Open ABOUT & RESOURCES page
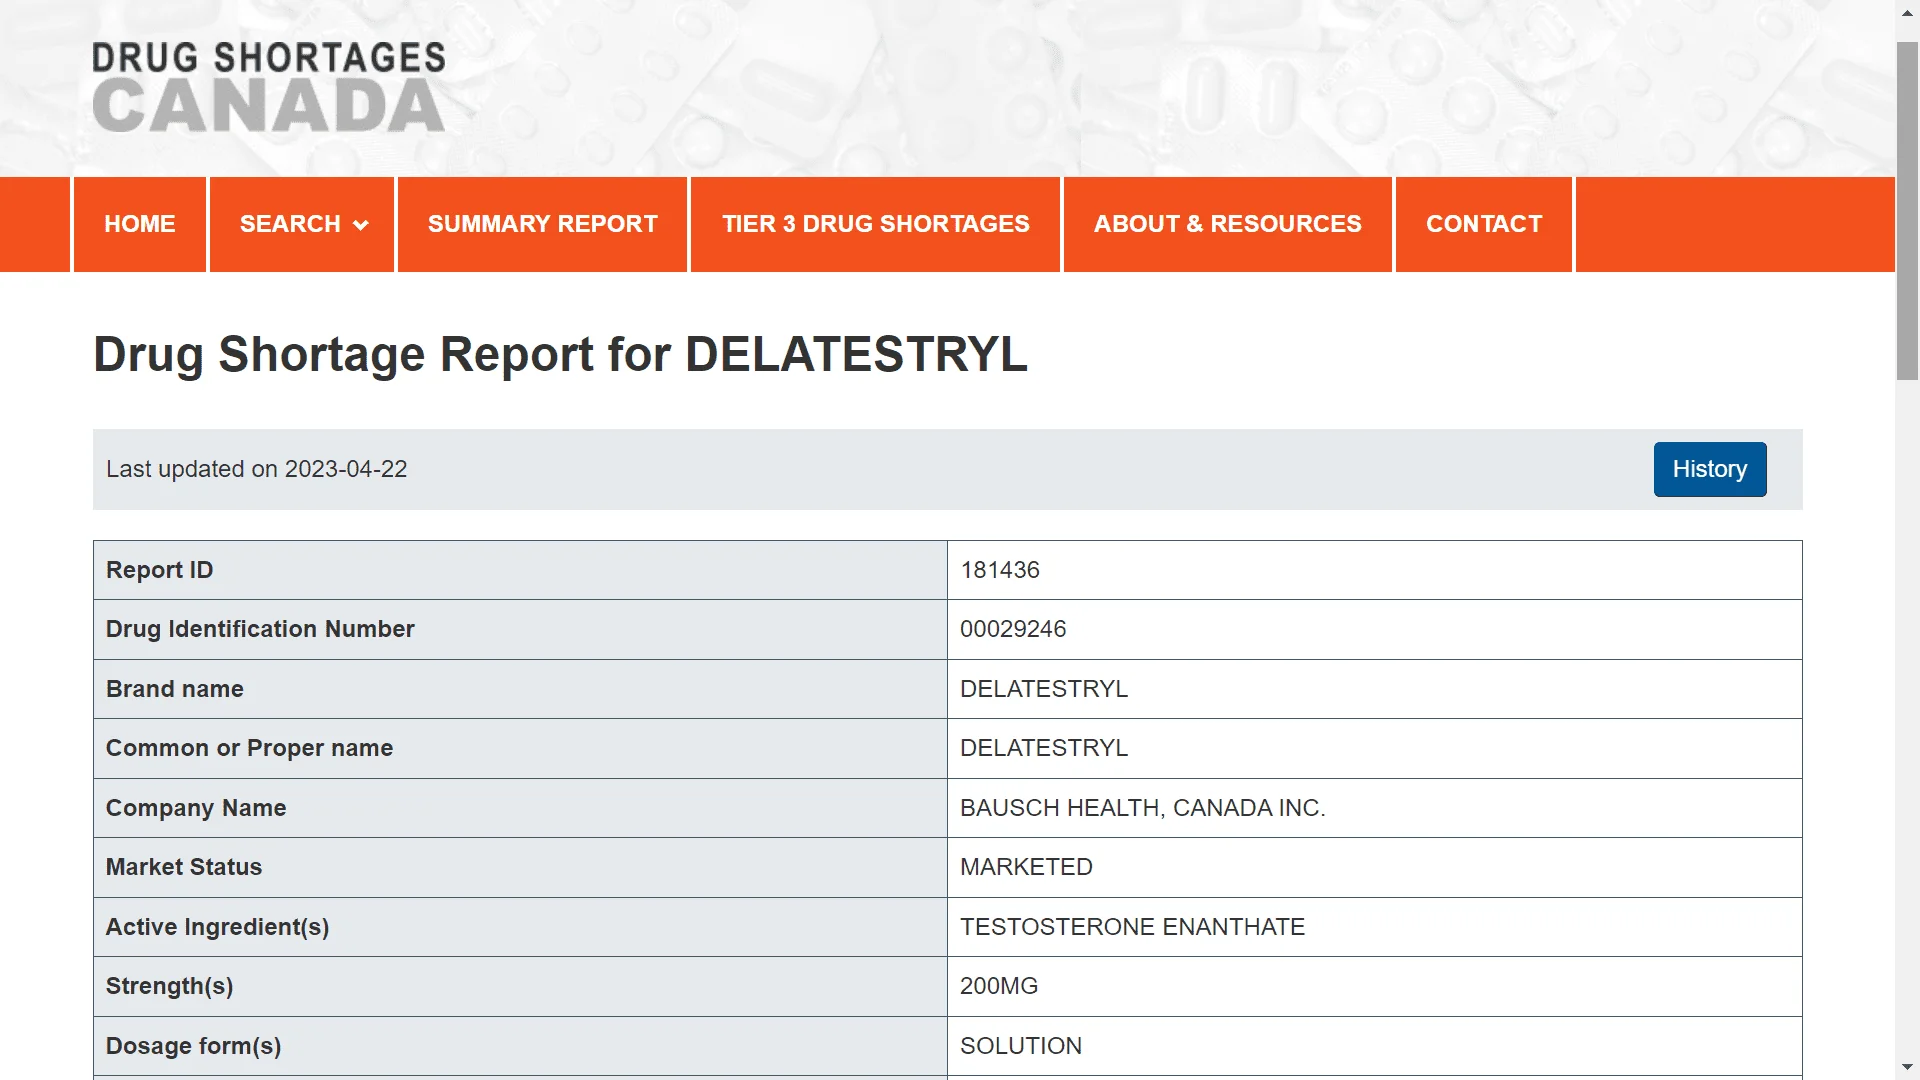Viewport: 1920px width, 1080px height. 1228,224
